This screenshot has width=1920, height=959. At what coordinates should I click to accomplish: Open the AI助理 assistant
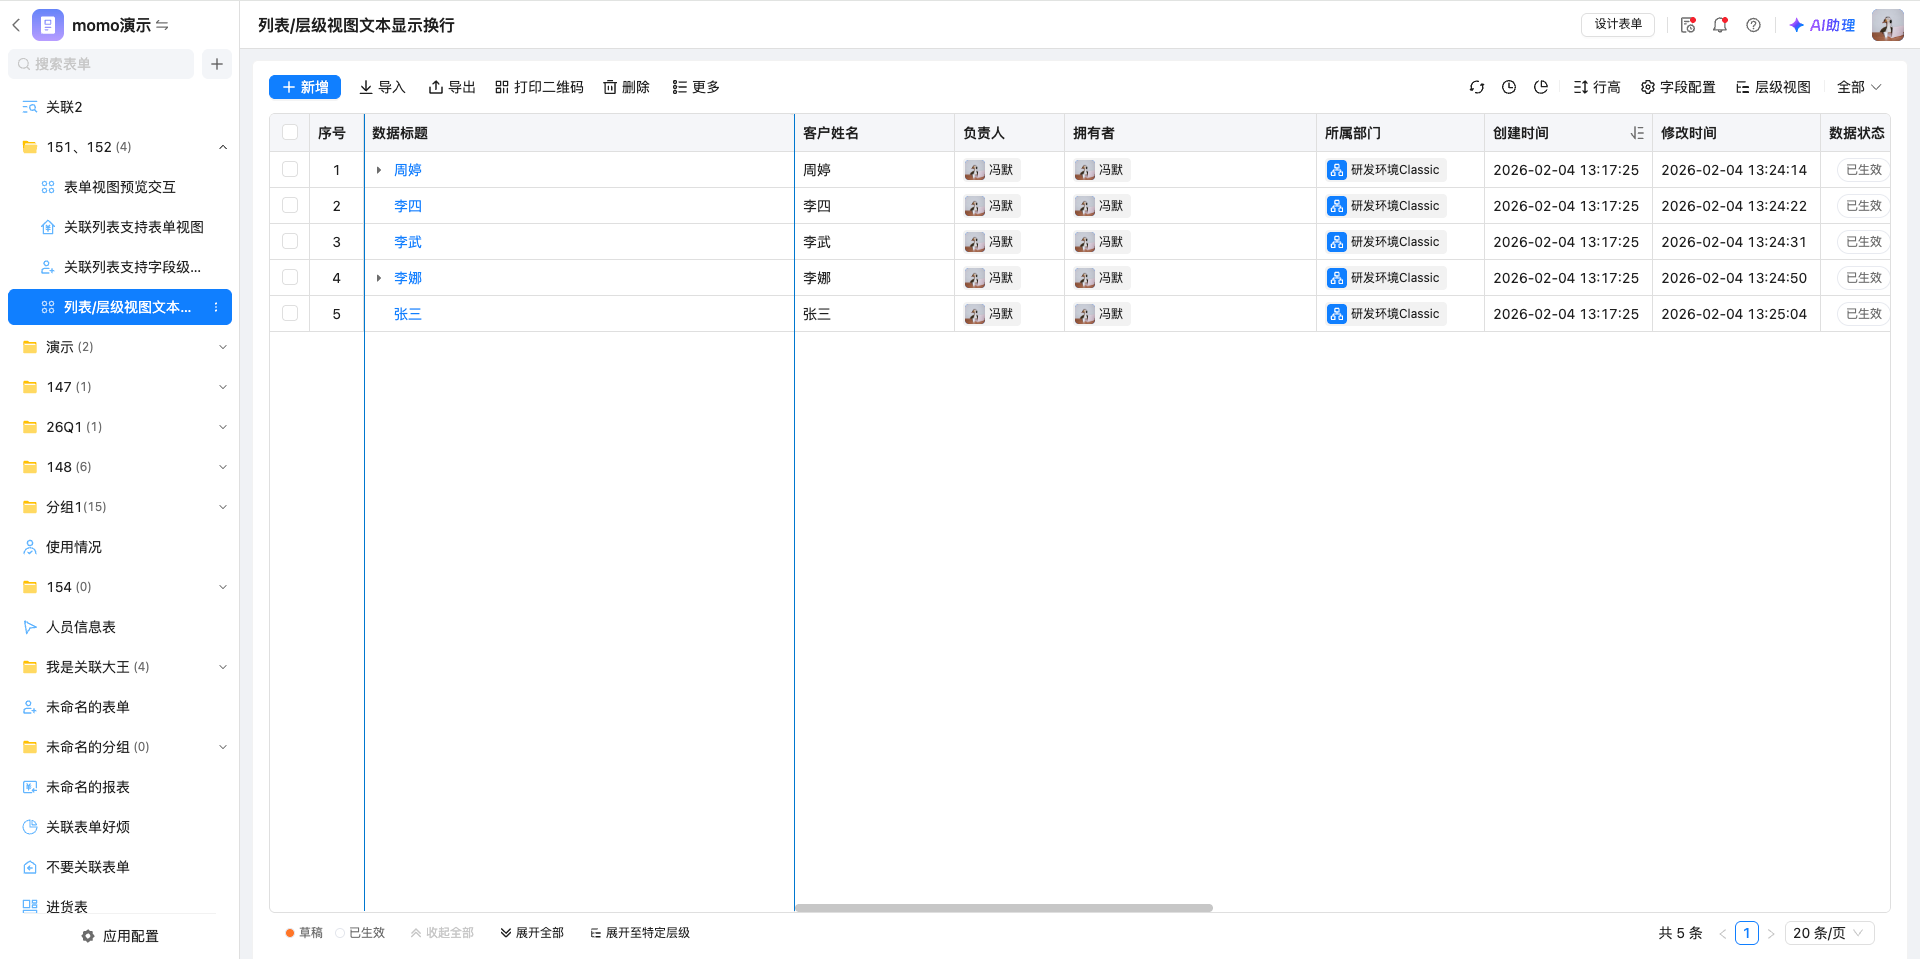click(1822, 25)
